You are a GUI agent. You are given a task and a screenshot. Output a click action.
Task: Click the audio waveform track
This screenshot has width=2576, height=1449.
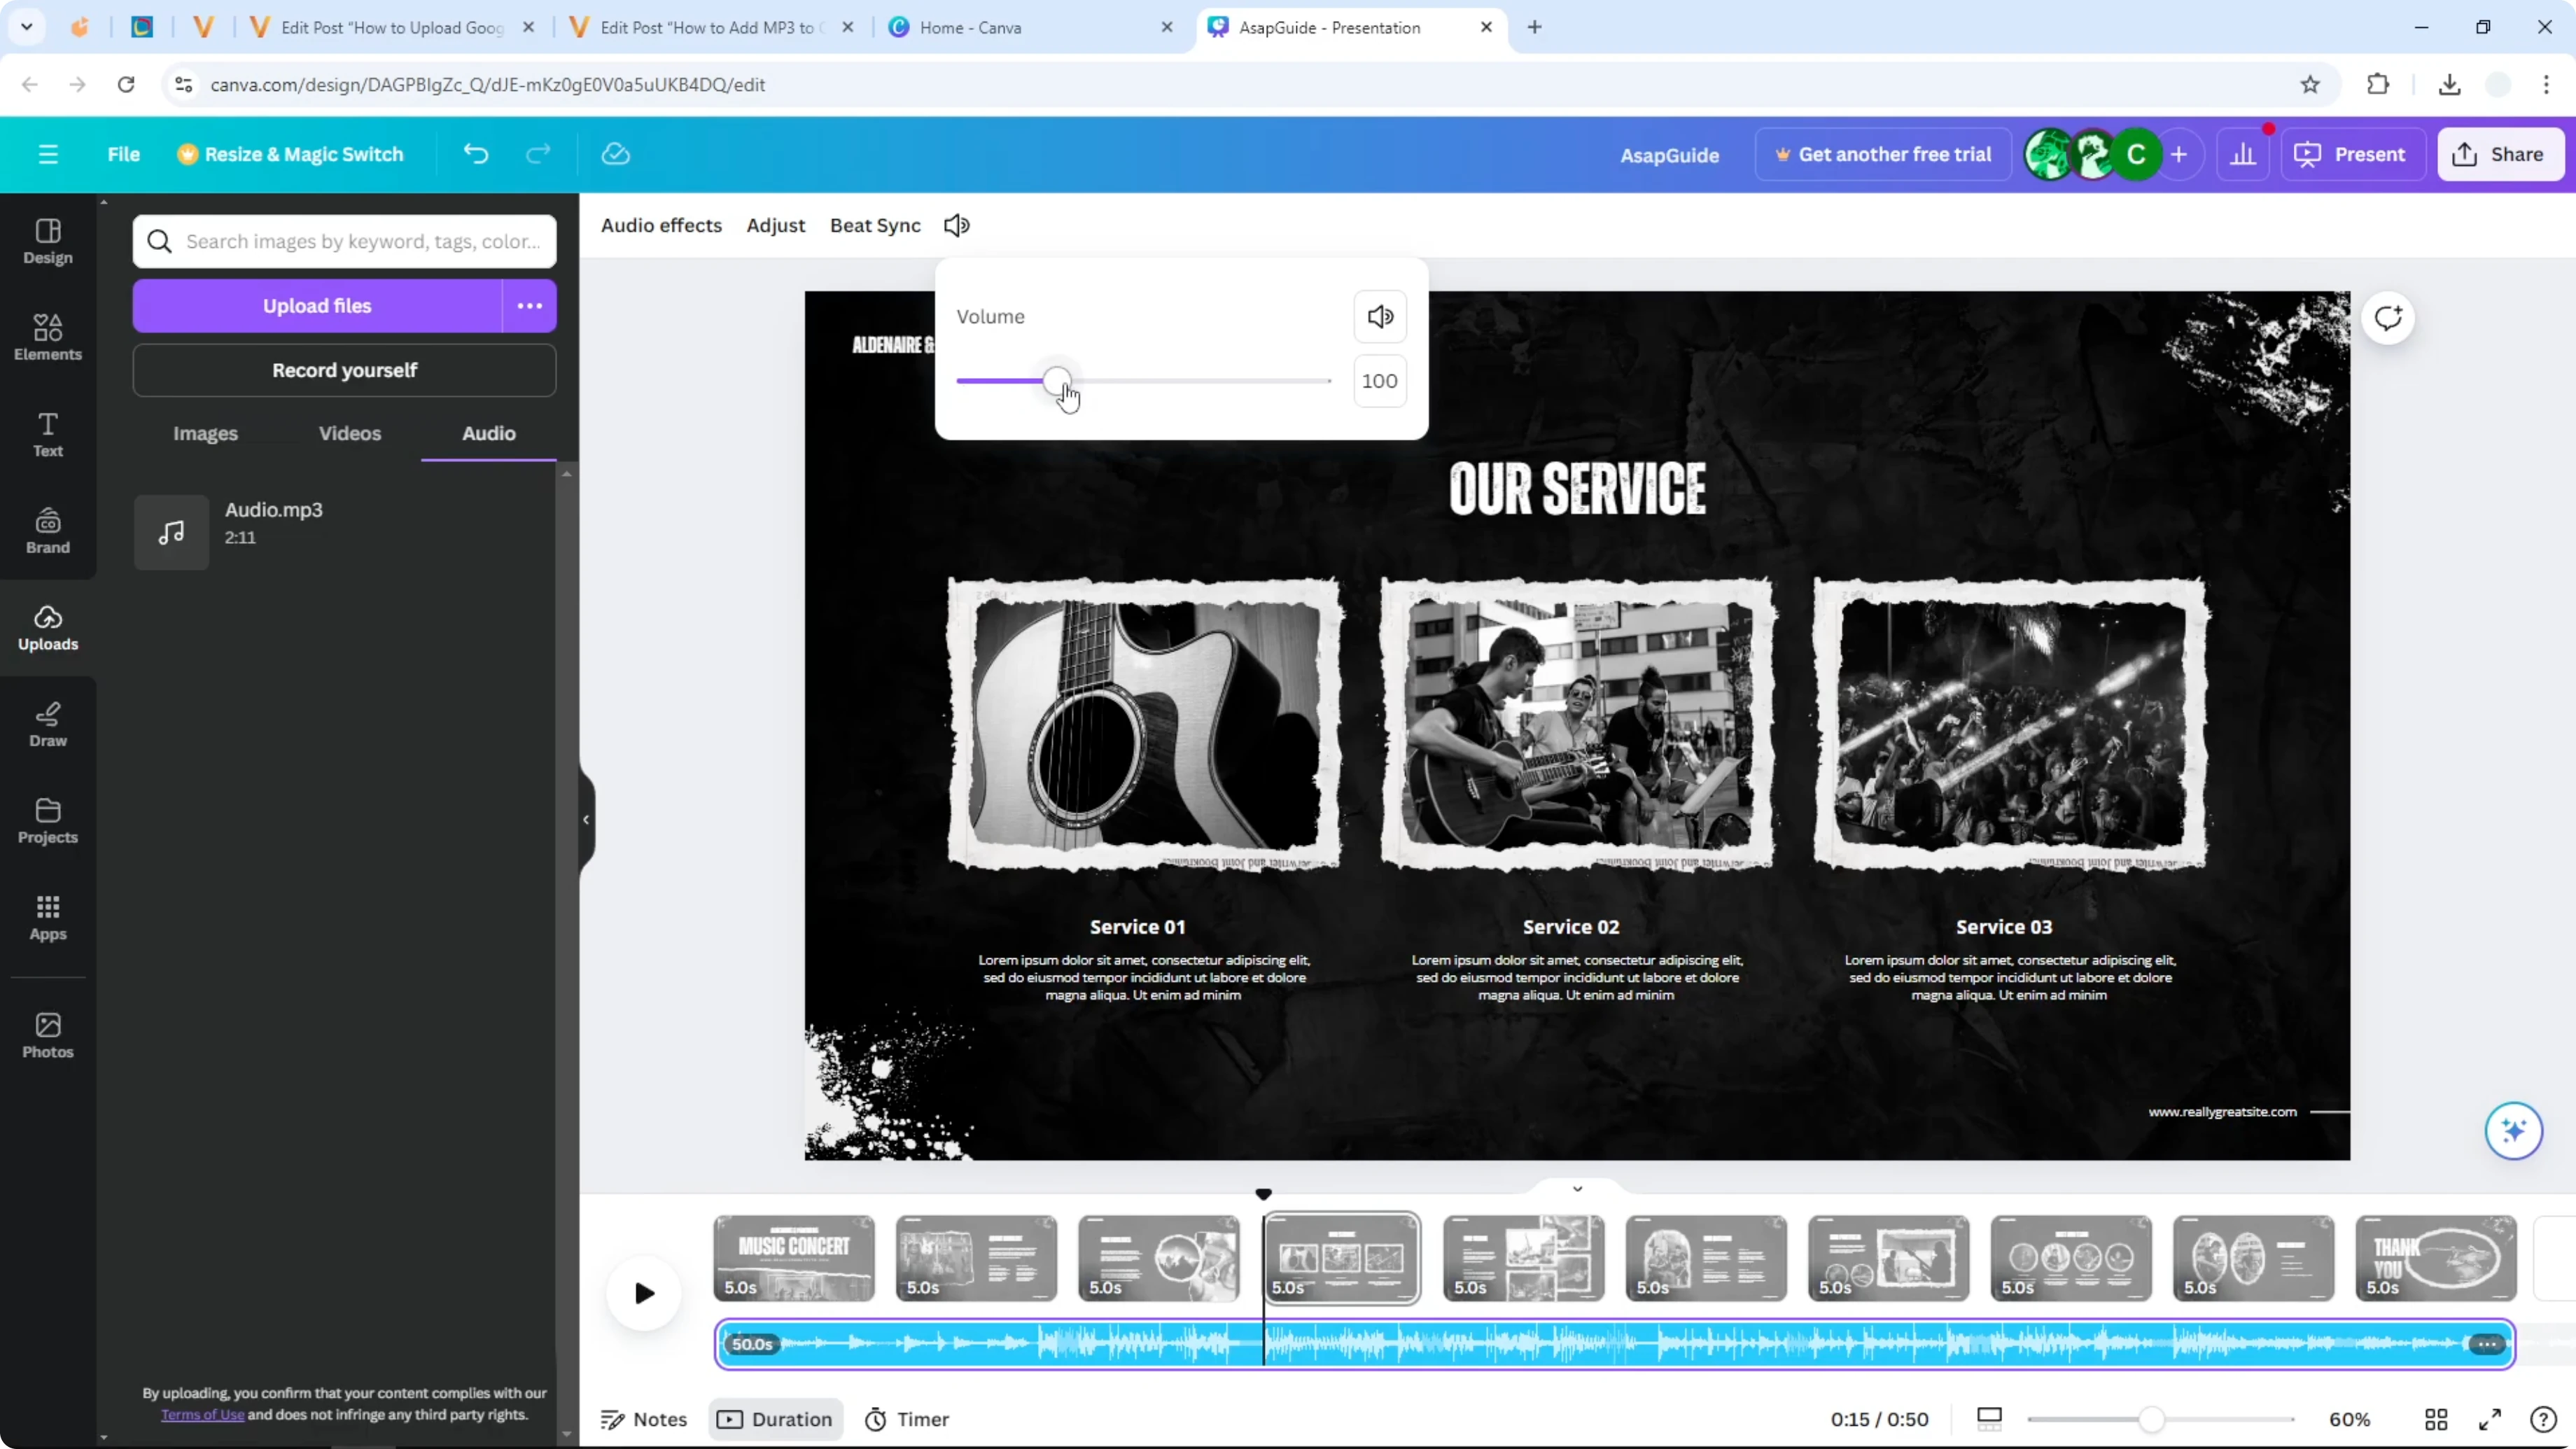pyautogui.click(x=1615, y=1344)
